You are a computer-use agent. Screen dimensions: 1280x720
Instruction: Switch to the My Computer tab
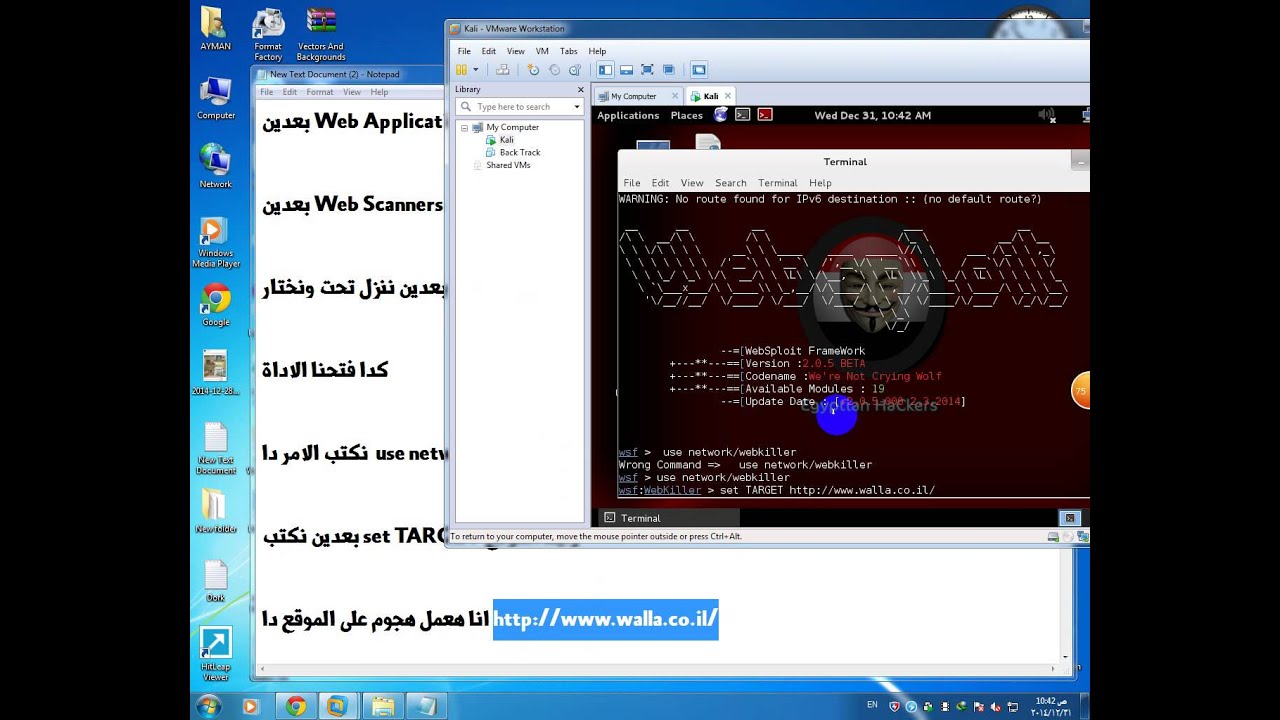click(x=634, y=96)
